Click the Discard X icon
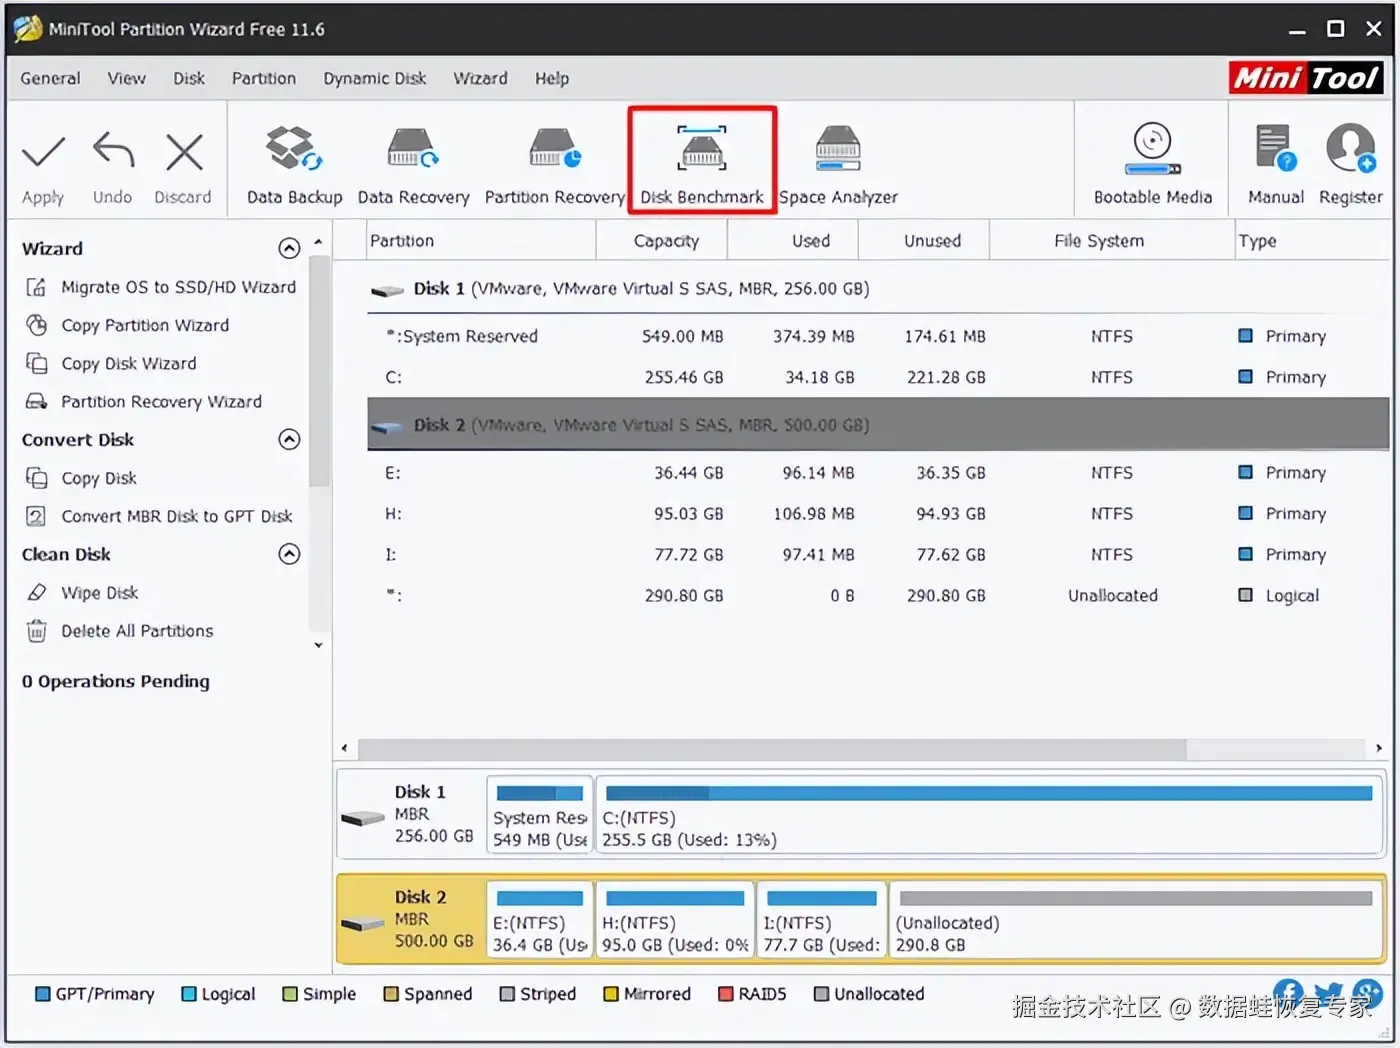Viewport: 1400px width, 1048px height. coord(184,153)
